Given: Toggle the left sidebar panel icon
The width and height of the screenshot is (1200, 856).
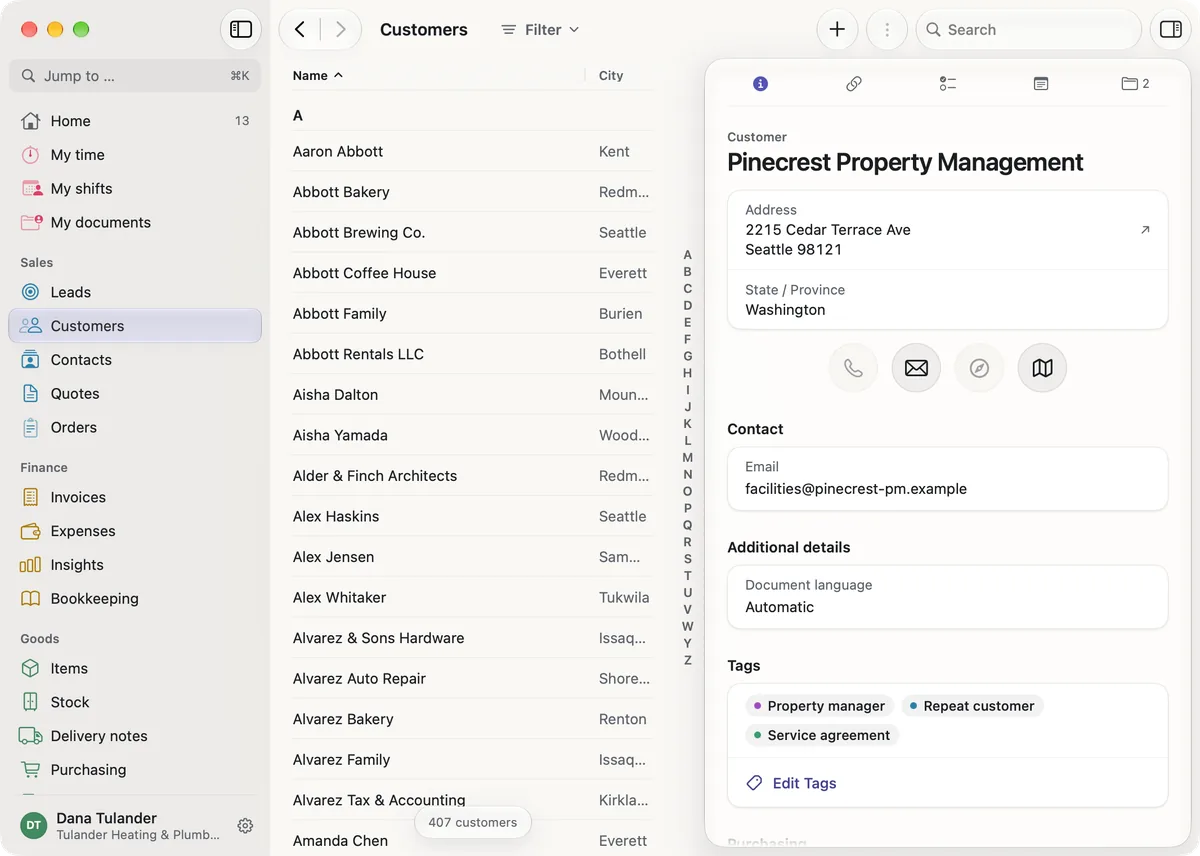Looking at the screenshot, I should click(241, 29).
